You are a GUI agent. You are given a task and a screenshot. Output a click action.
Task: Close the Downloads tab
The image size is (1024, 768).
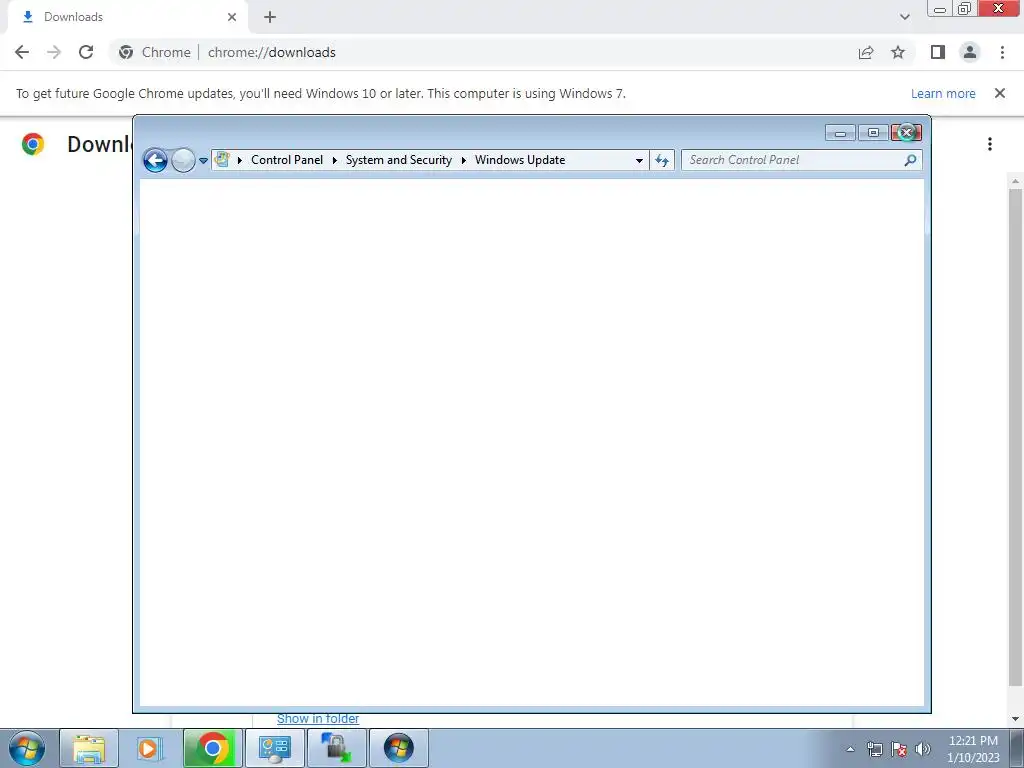point(232,17)
